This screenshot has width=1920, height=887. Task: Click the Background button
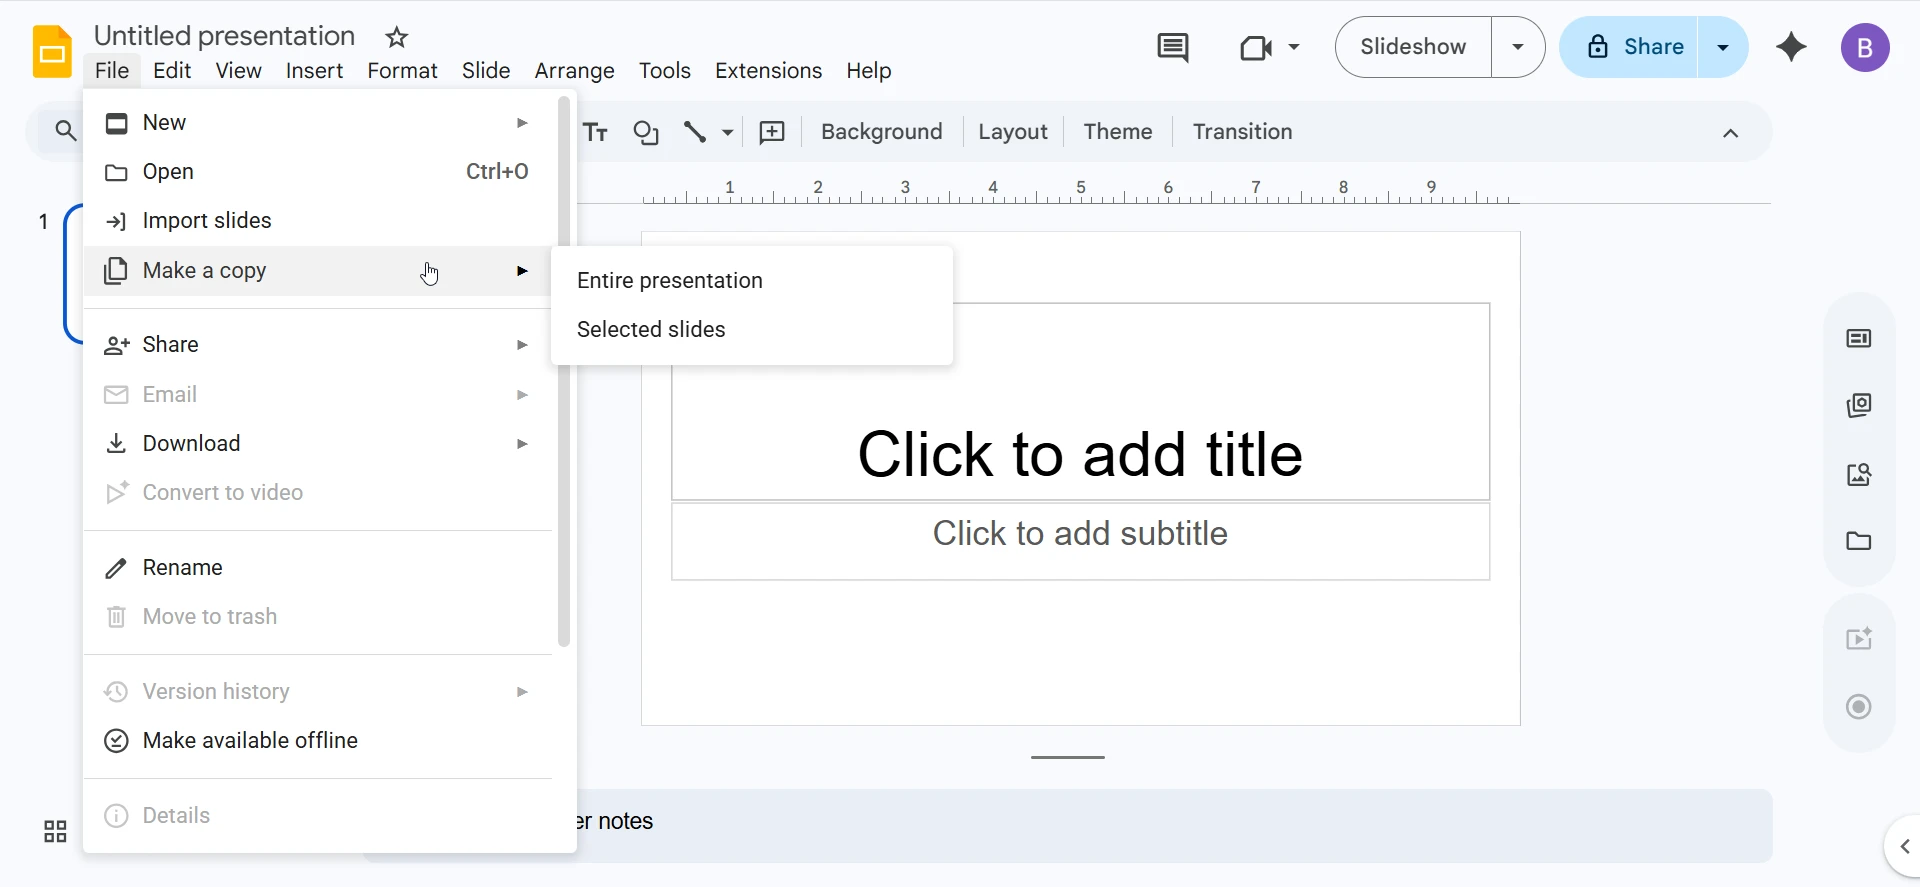(x=881, y=132)
